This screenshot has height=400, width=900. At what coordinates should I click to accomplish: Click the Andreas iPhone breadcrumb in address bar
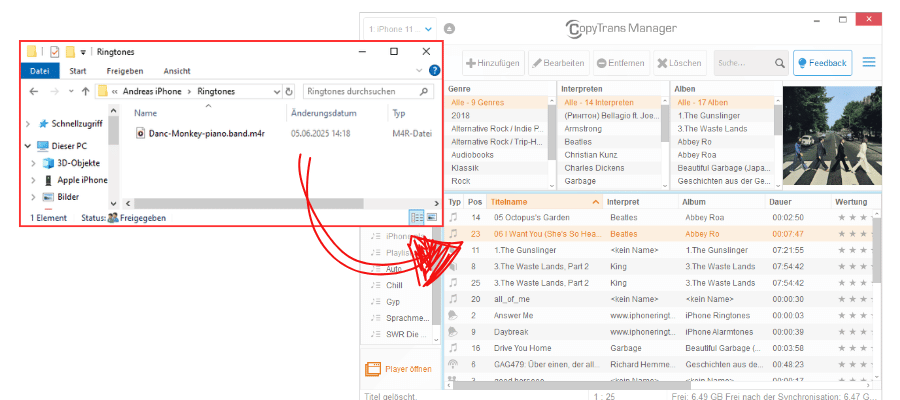(x=152, y=91)
